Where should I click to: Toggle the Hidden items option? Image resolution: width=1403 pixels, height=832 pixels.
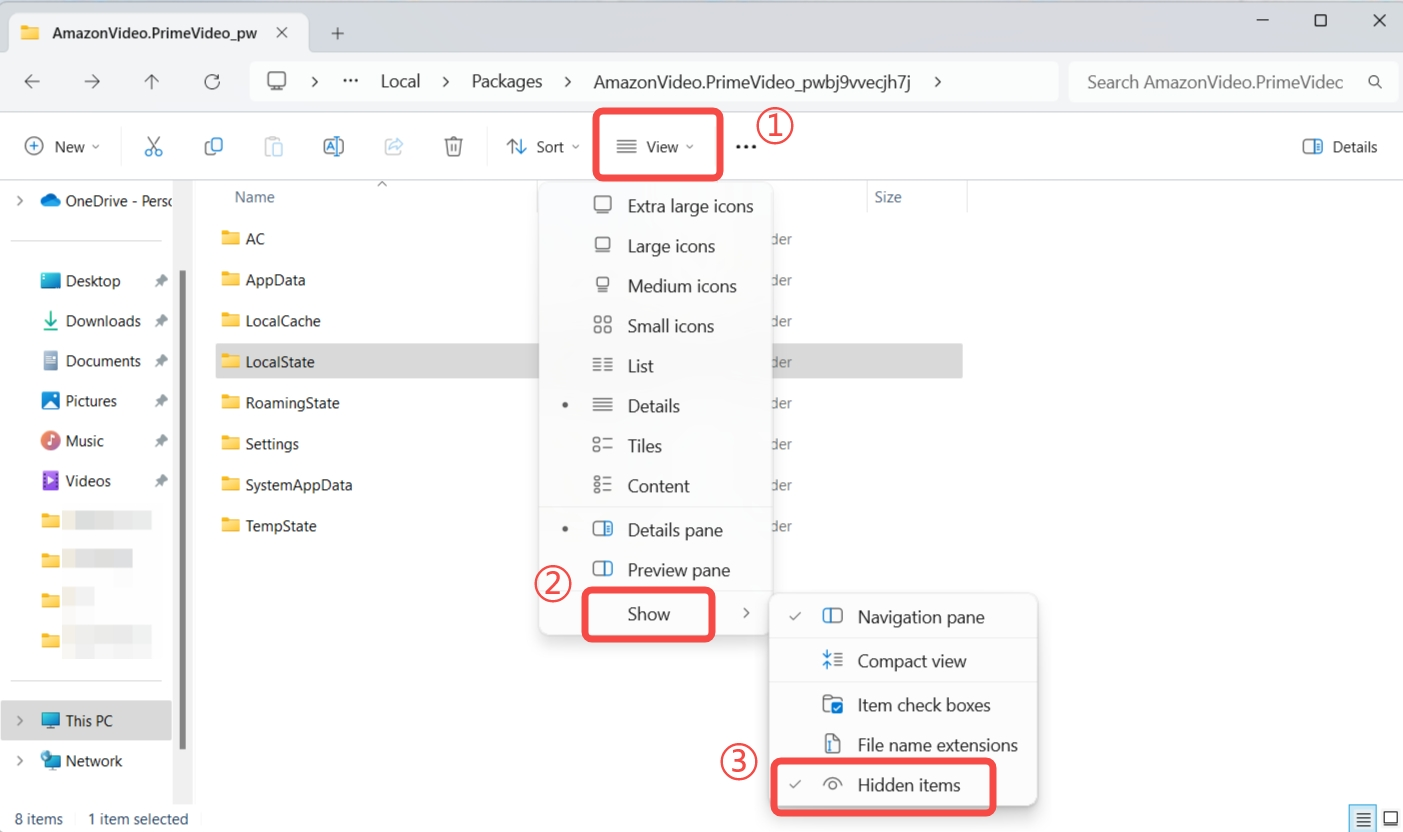pos(903,785)
